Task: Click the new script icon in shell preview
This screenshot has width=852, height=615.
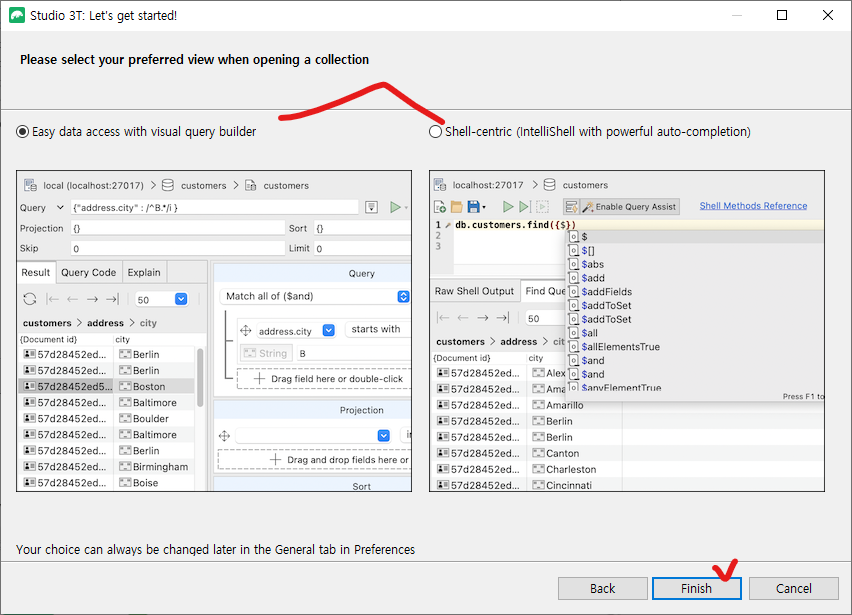Action: [440, 206]
